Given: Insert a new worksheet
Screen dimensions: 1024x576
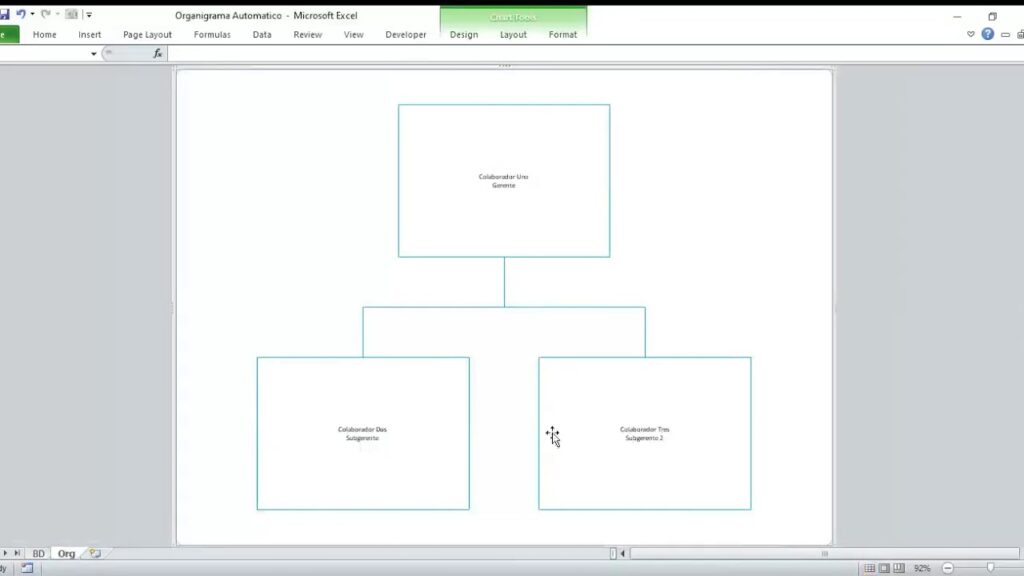Looking at the screenshot, I should pyautogui.click(x=95, y=553).
